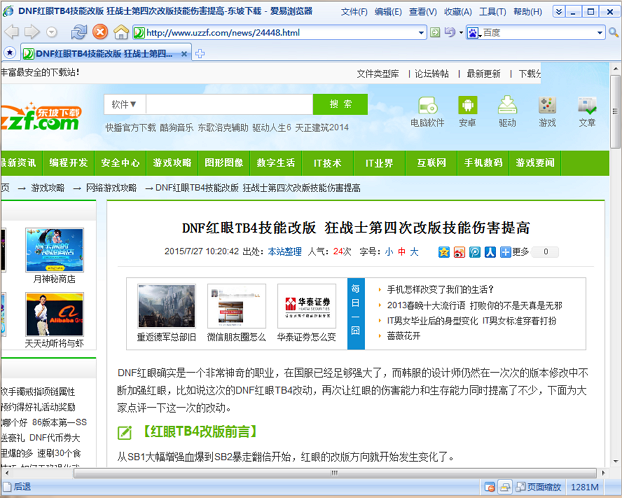Open the 游戏 icon
Viewport: 622px width, 498px height.
click(547, 112)
